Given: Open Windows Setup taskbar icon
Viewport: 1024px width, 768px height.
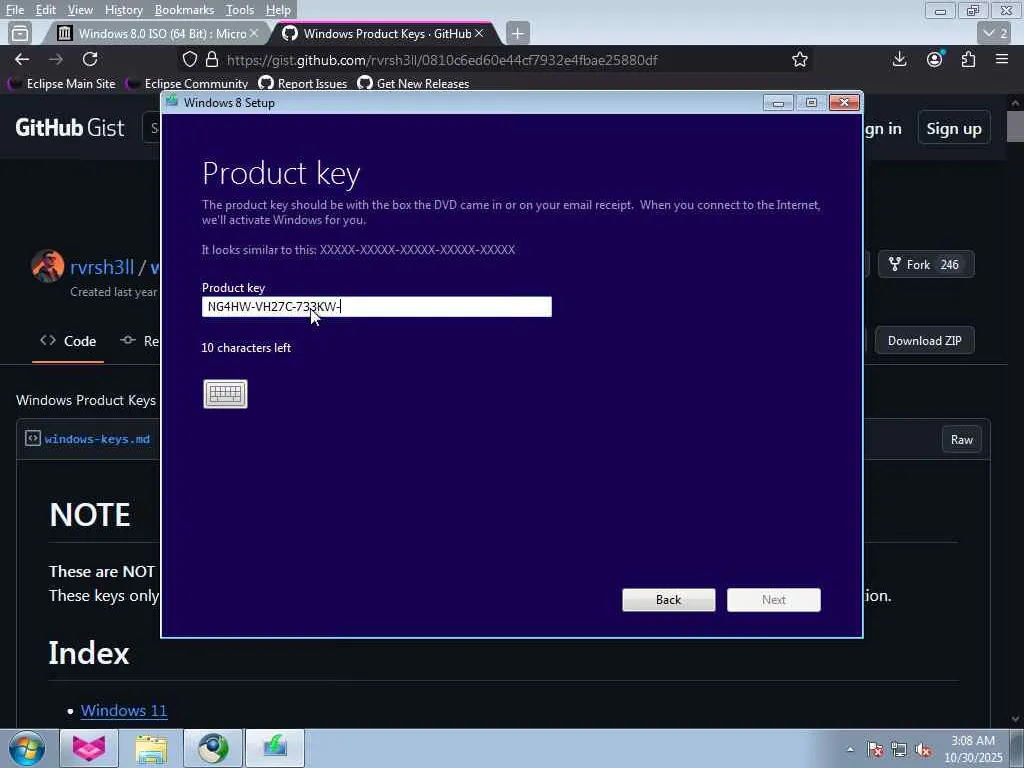Looking at the screenshot, I should click(x=275, y=748).
